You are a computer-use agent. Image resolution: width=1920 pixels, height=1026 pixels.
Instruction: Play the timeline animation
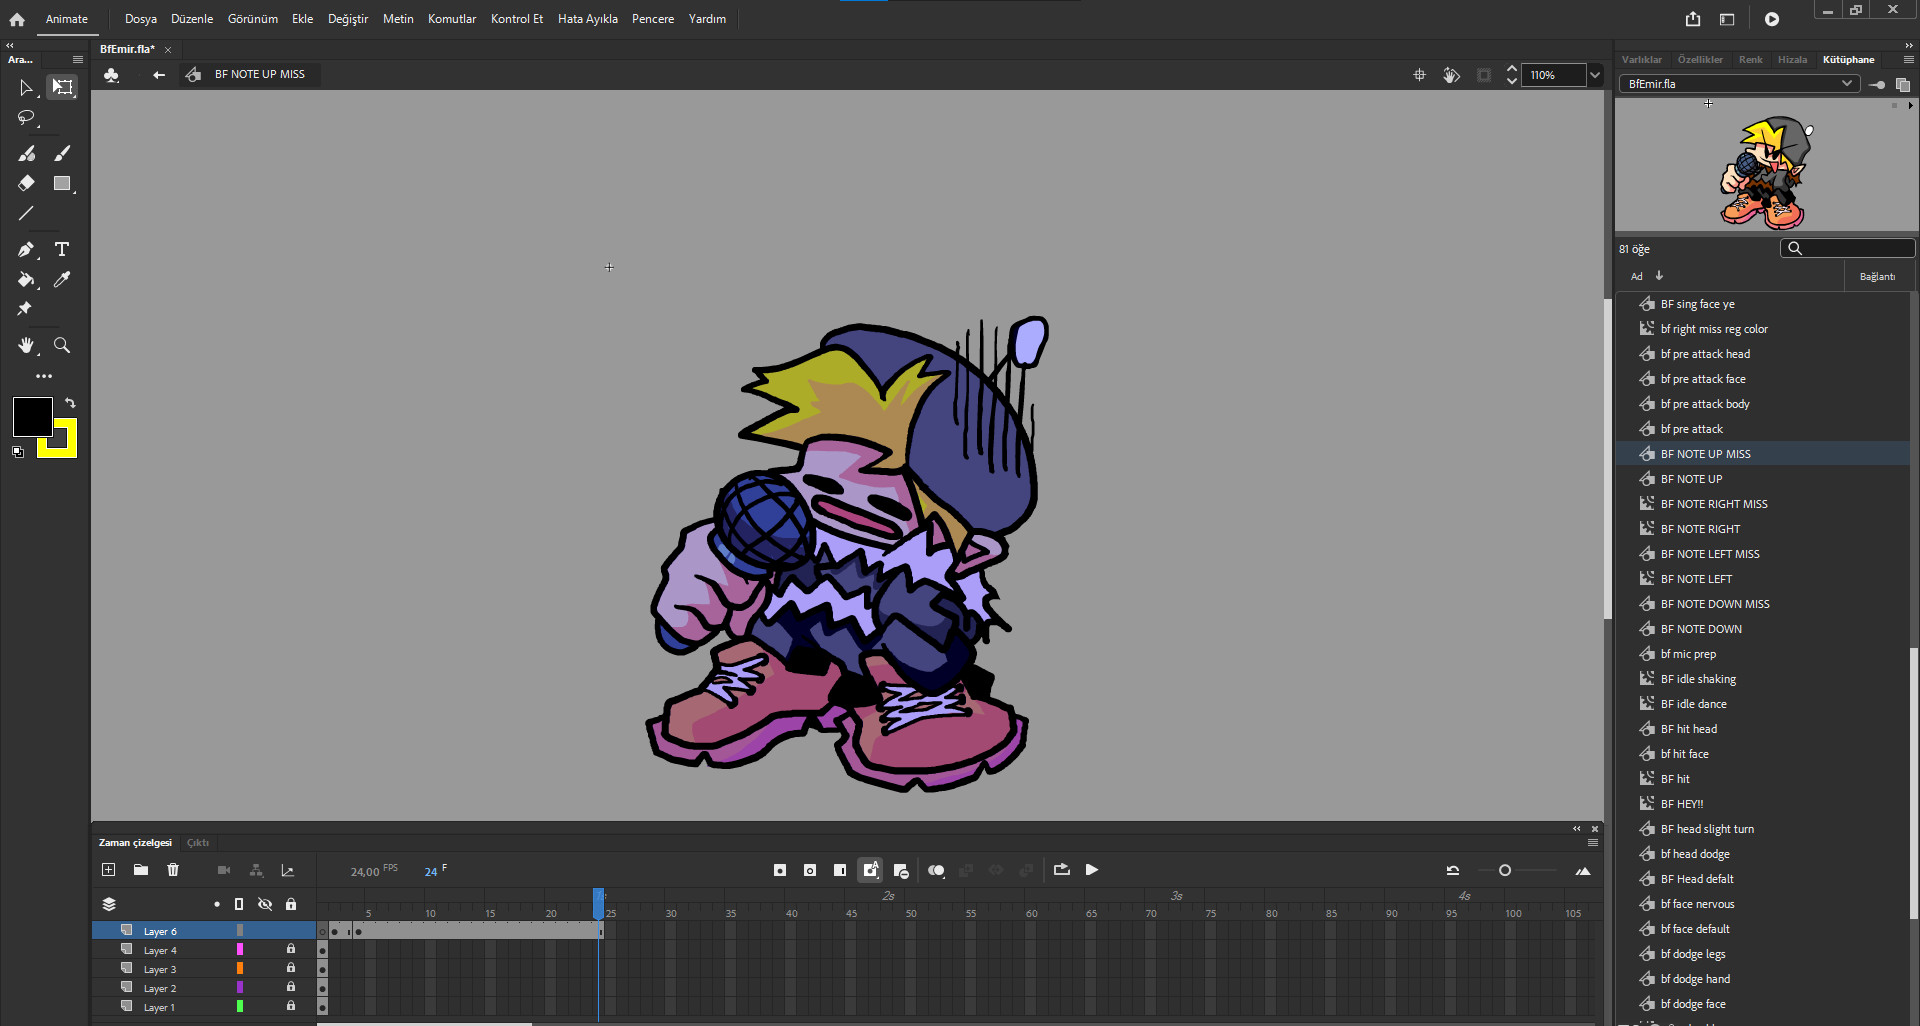tap(1092, 870)
